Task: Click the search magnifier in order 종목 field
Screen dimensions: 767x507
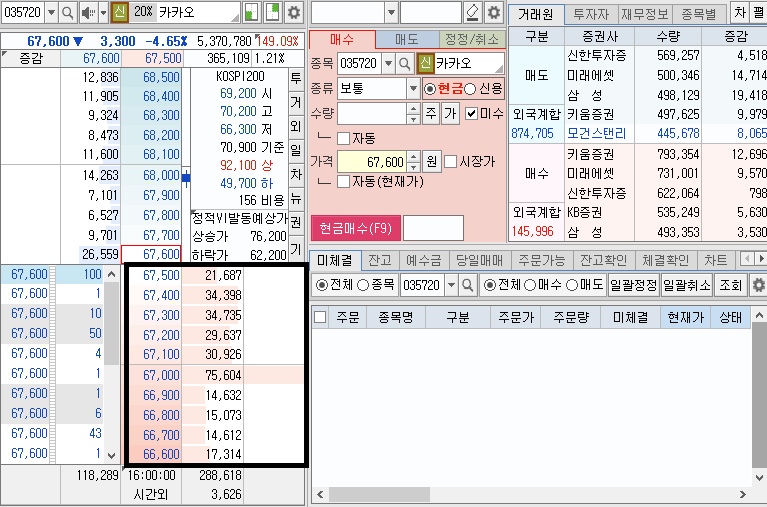Action: pos(405,63)
